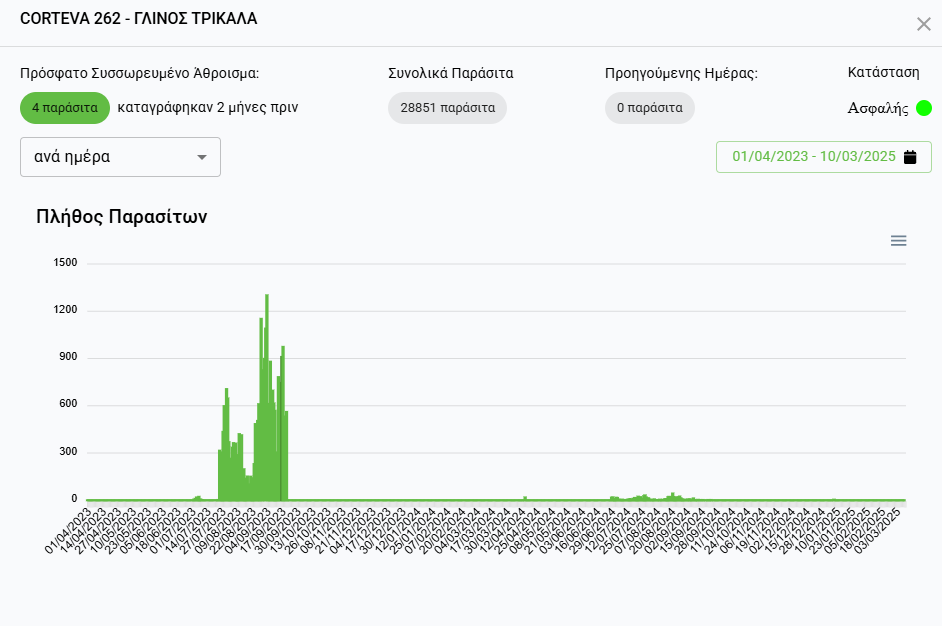Click the Συνολικά Παράσιτα heading
The height and width of the screenshot is (626, 942).
pos(450,73)
